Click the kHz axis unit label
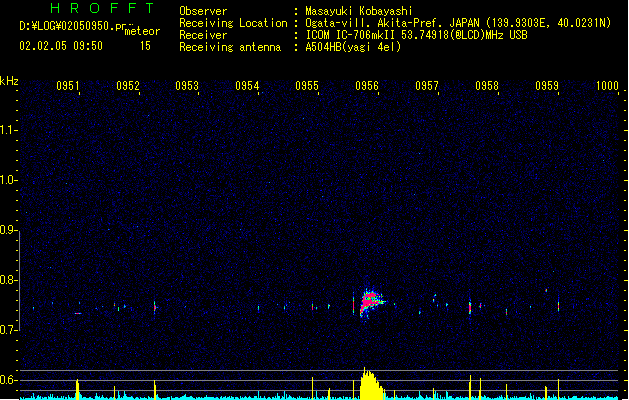Viewport: 629px width, 400px height. click(x=9, y=81)
